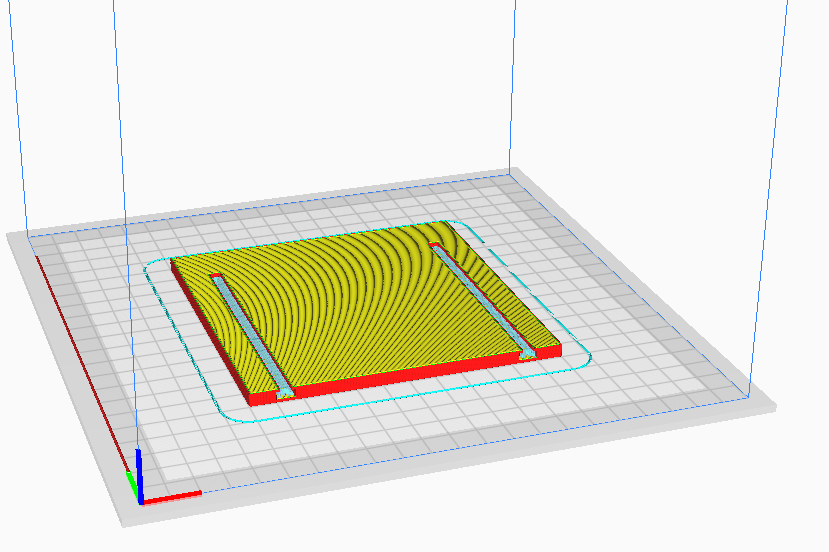The height and width of the screenshot is (552, 829).
Task: Click the red front wall of the model
Action: click(404, 374)
